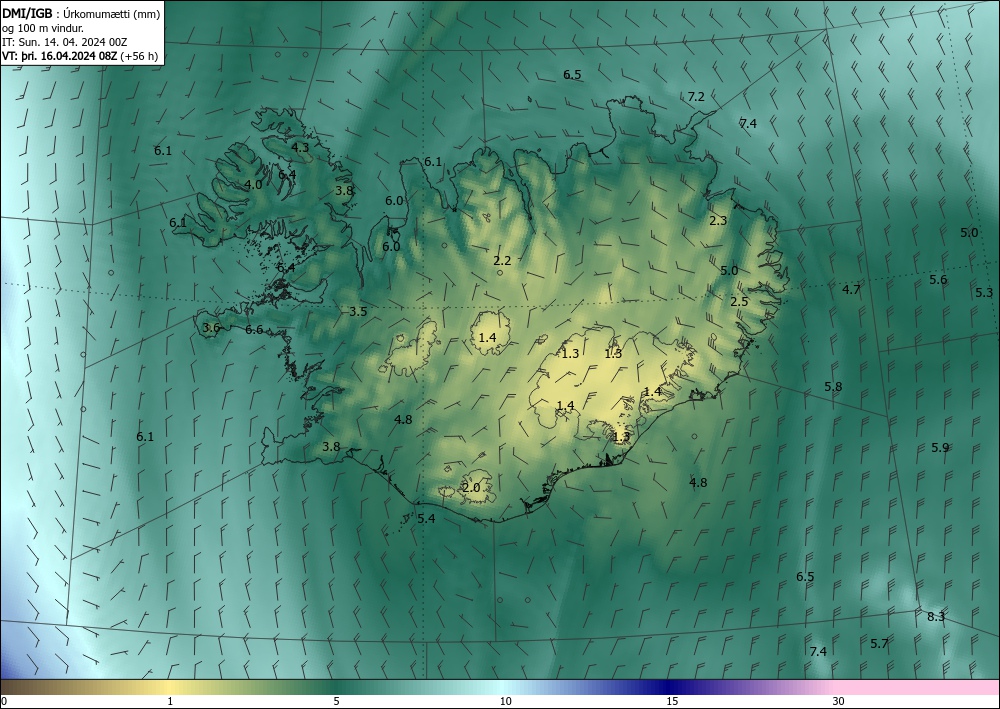This screenshot has width=1000, height=709.
Task: Click the 'og 100 m vindur.' legend line
Action: [43, 28]
